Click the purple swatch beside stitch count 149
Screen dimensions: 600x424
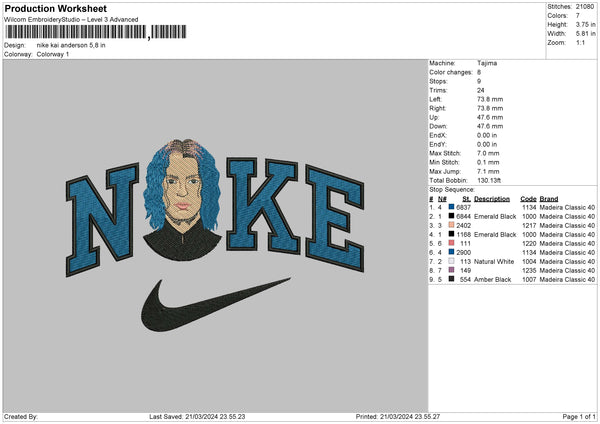point(451,270)
